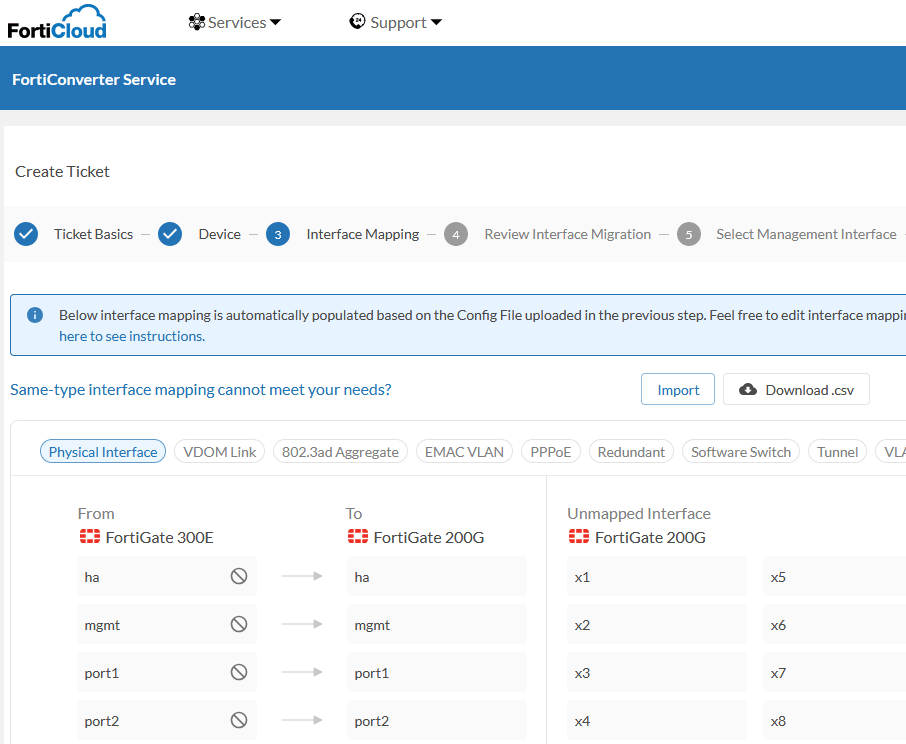Screen dimensions: 906x744
Task: Click the unmap icon on the mgmt row
Action: (x=239, y=624)
